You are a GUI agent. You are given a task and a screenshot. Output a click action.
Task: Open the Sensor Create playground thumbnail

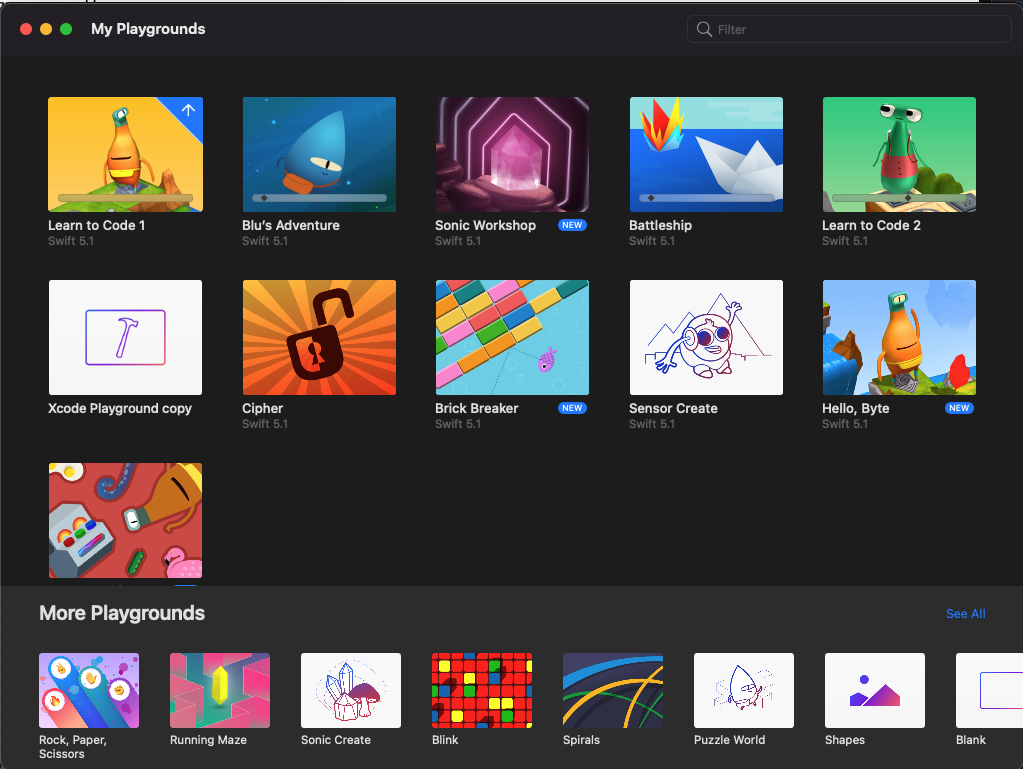point(706,337)
